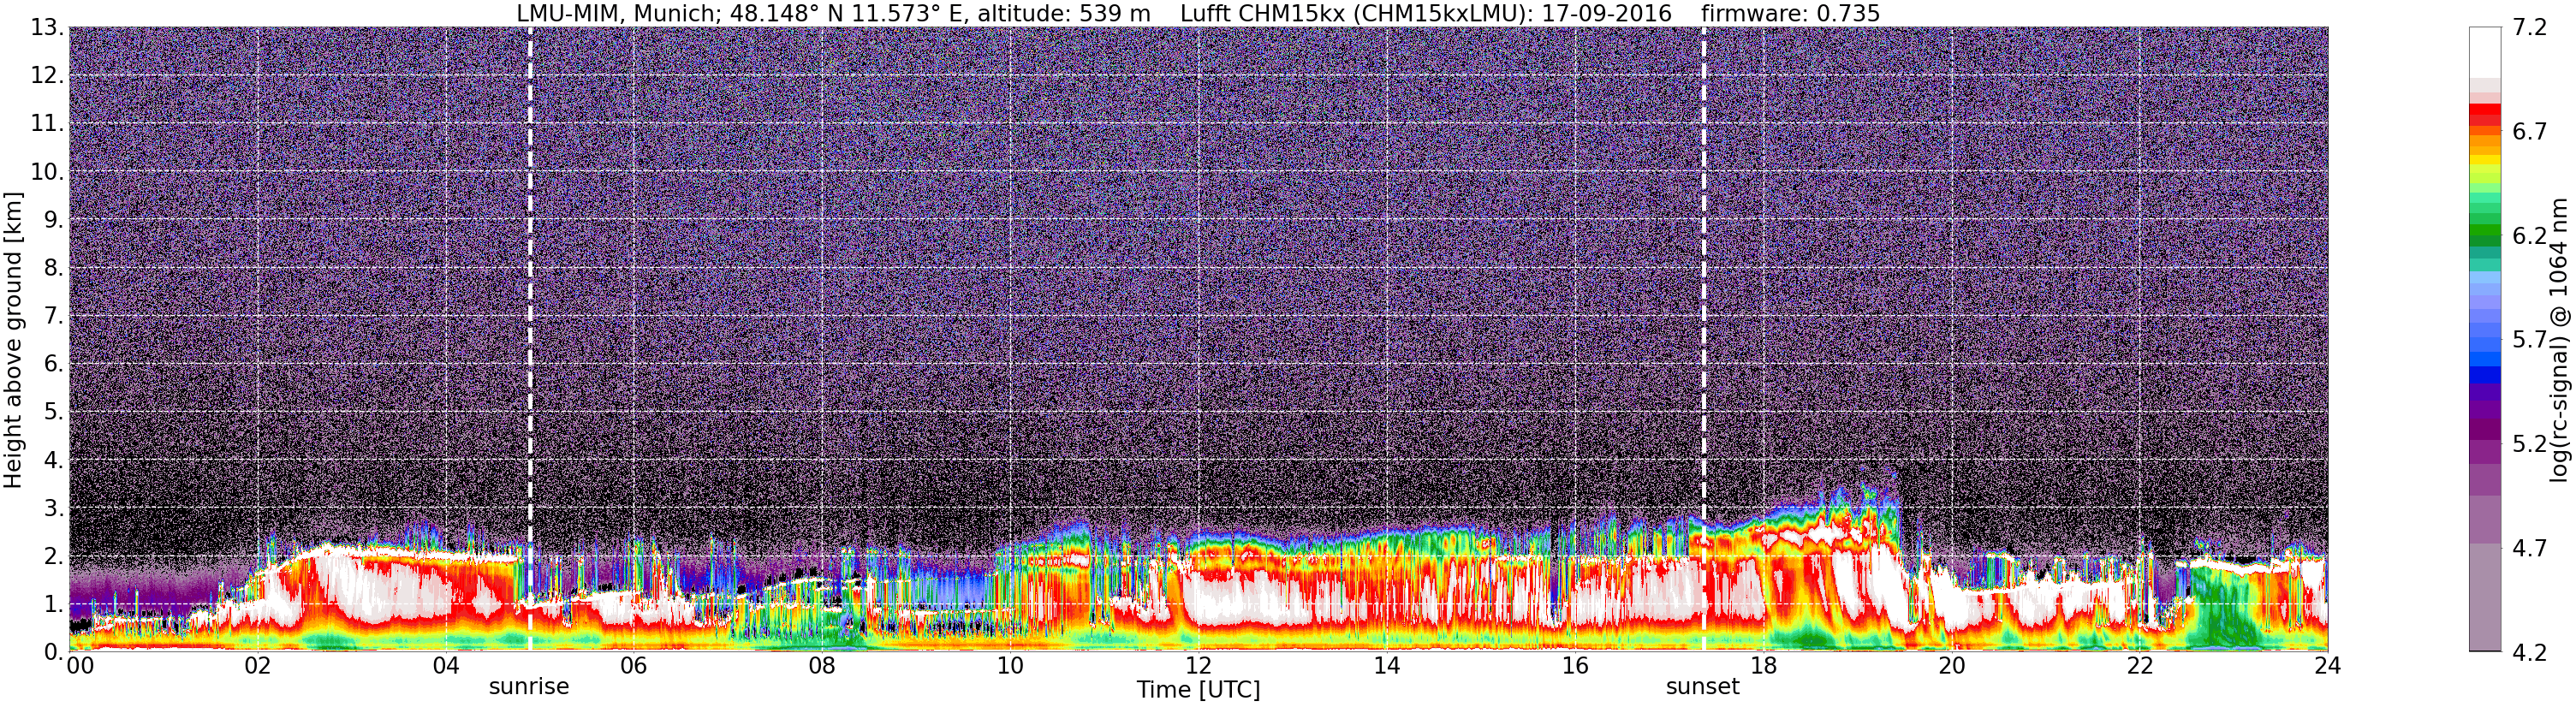Click the x-axis tick label 12

(x=1198, y=666)
